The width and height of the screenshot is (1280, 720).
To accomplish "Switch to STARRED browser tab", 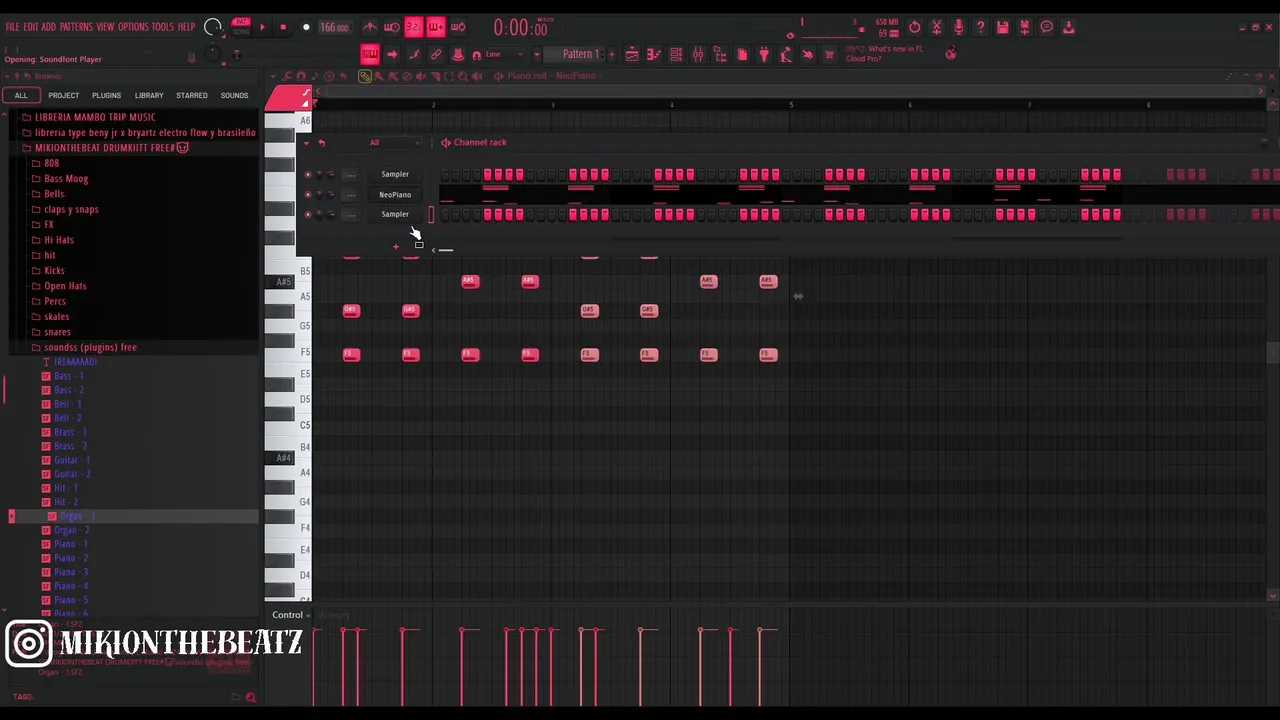I will point(192,95).
